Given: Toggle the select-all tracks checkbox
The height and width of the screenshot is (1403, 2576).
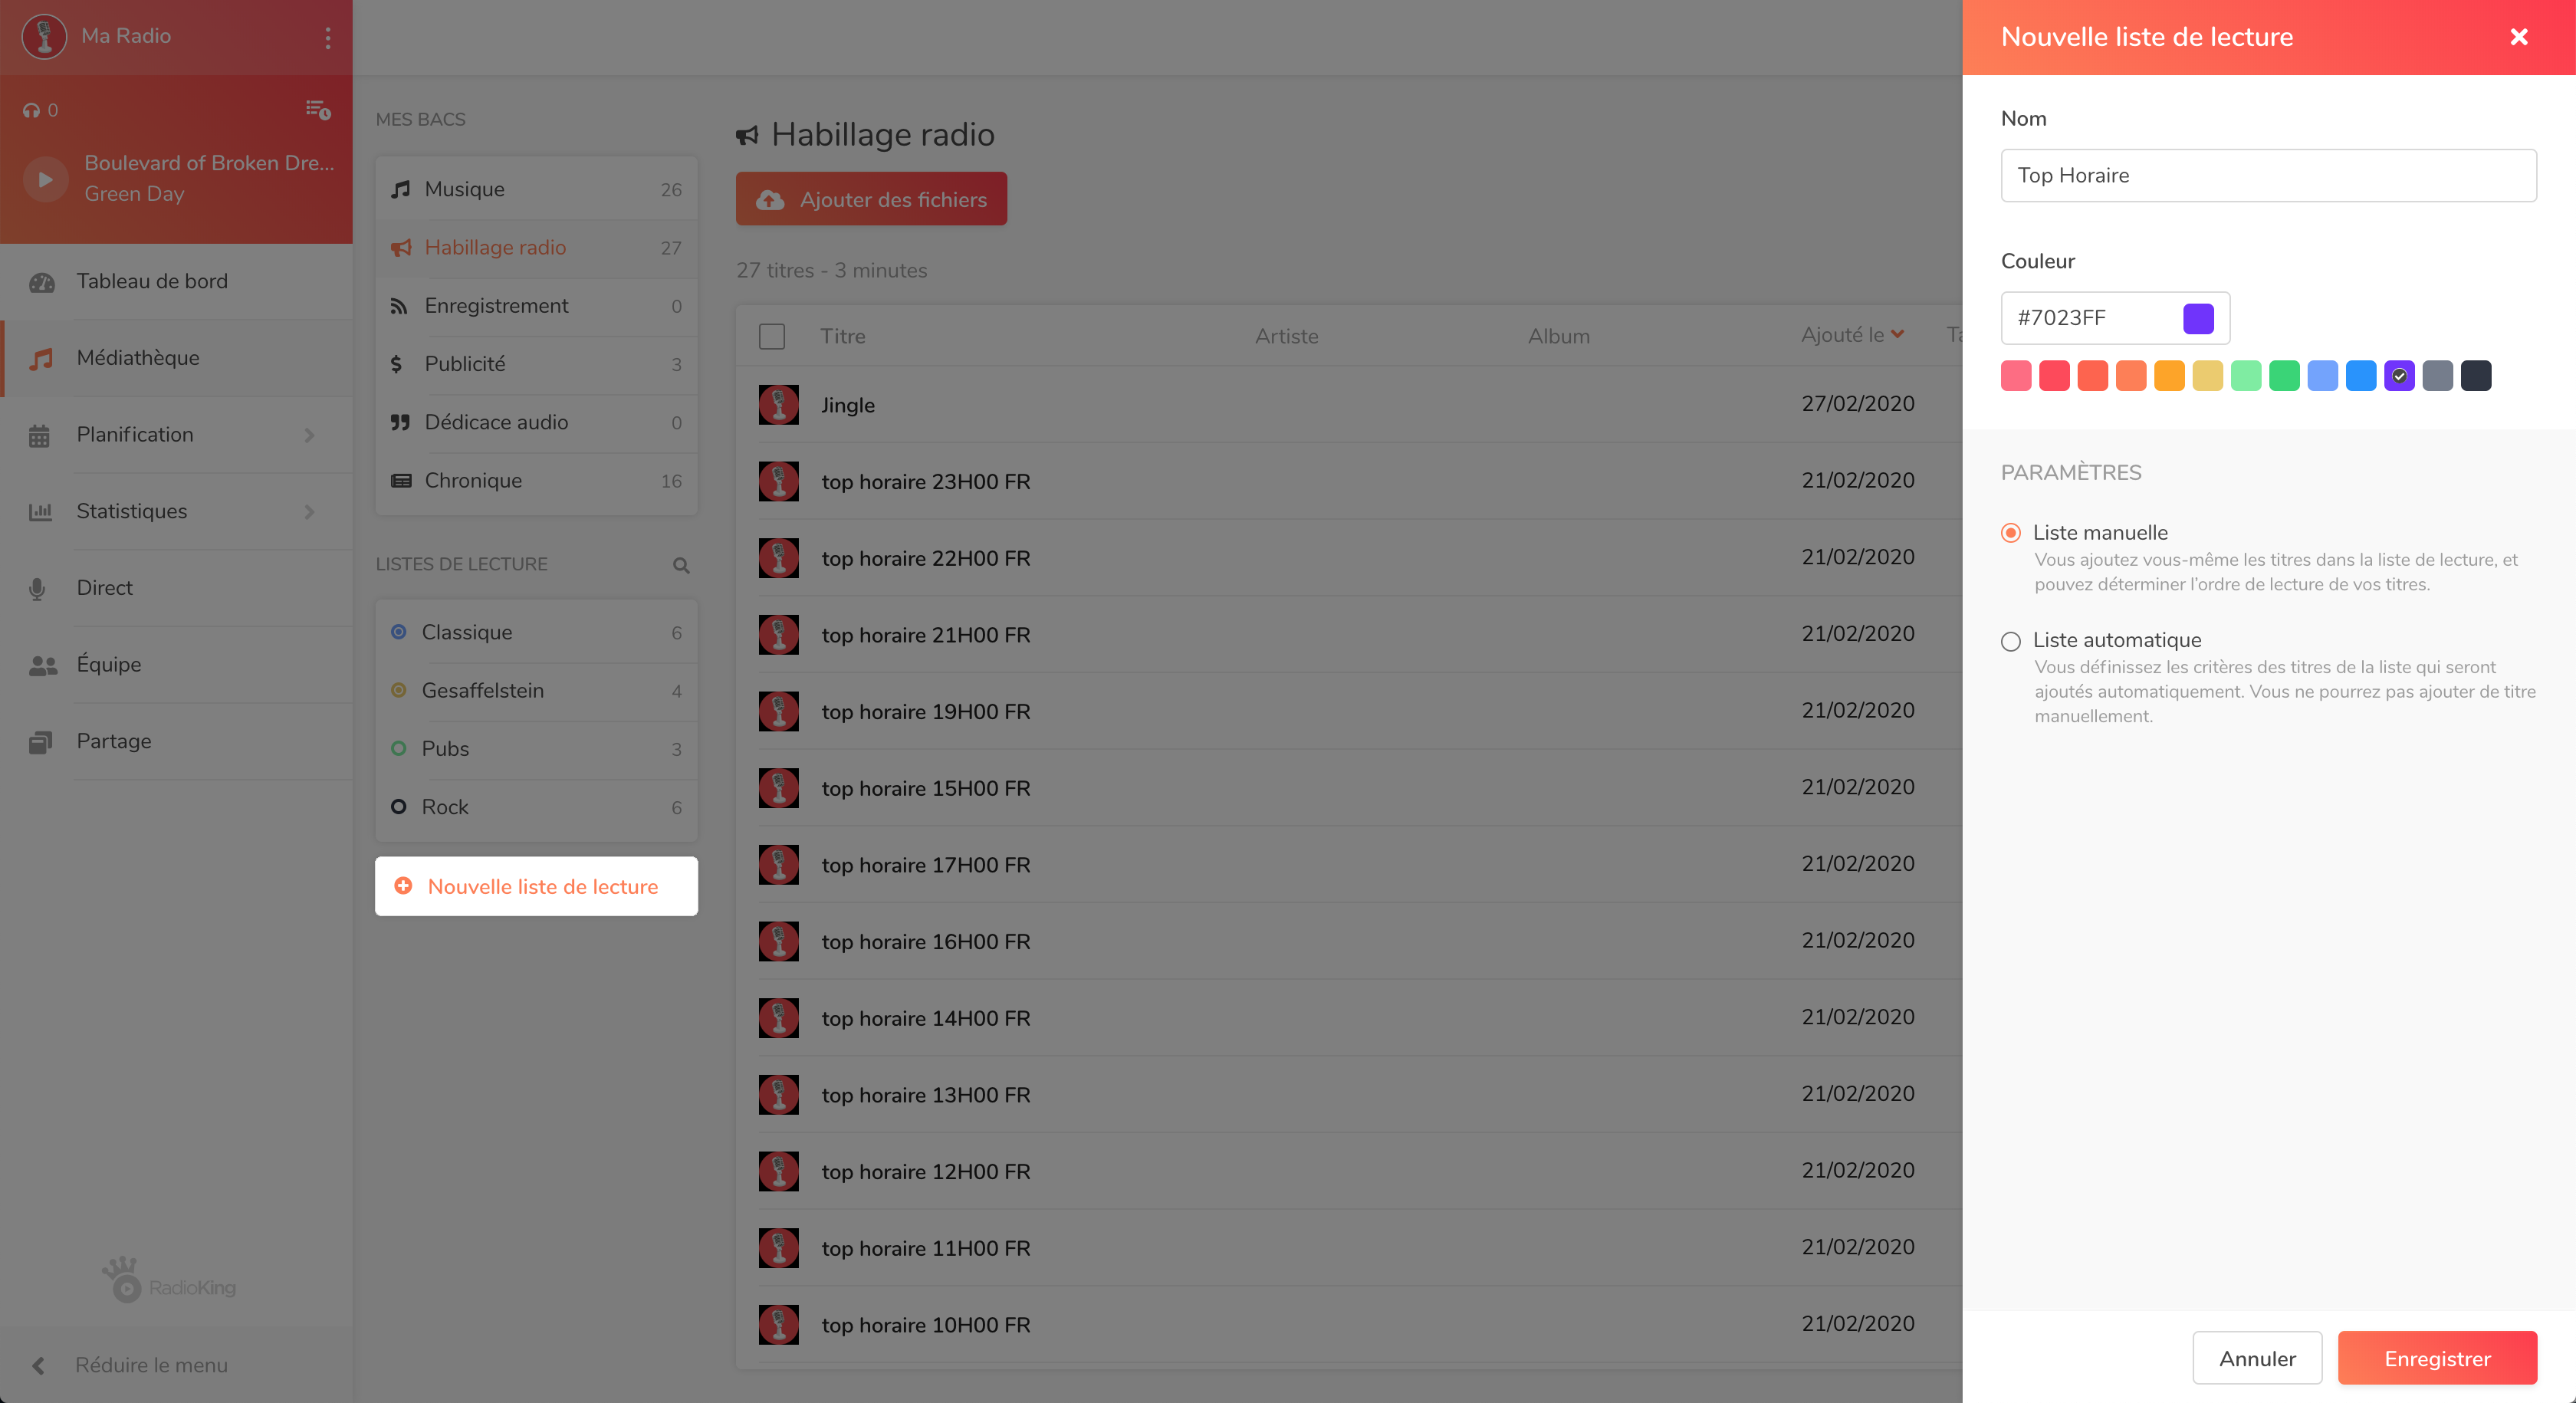Looking at the screenshot, I should pos(772,336).
